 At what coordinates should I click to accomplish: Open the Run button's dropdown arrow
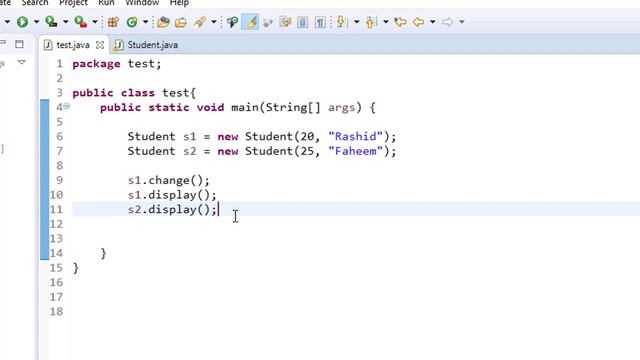[x=36, y=22]
